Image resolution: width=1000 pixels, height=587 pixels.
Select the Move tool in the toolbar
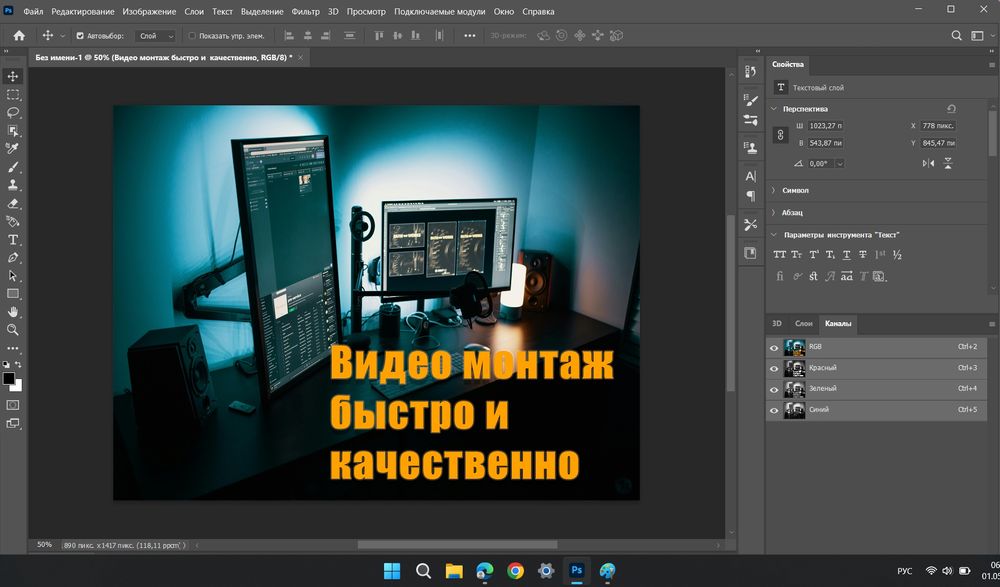click(13, 76)
